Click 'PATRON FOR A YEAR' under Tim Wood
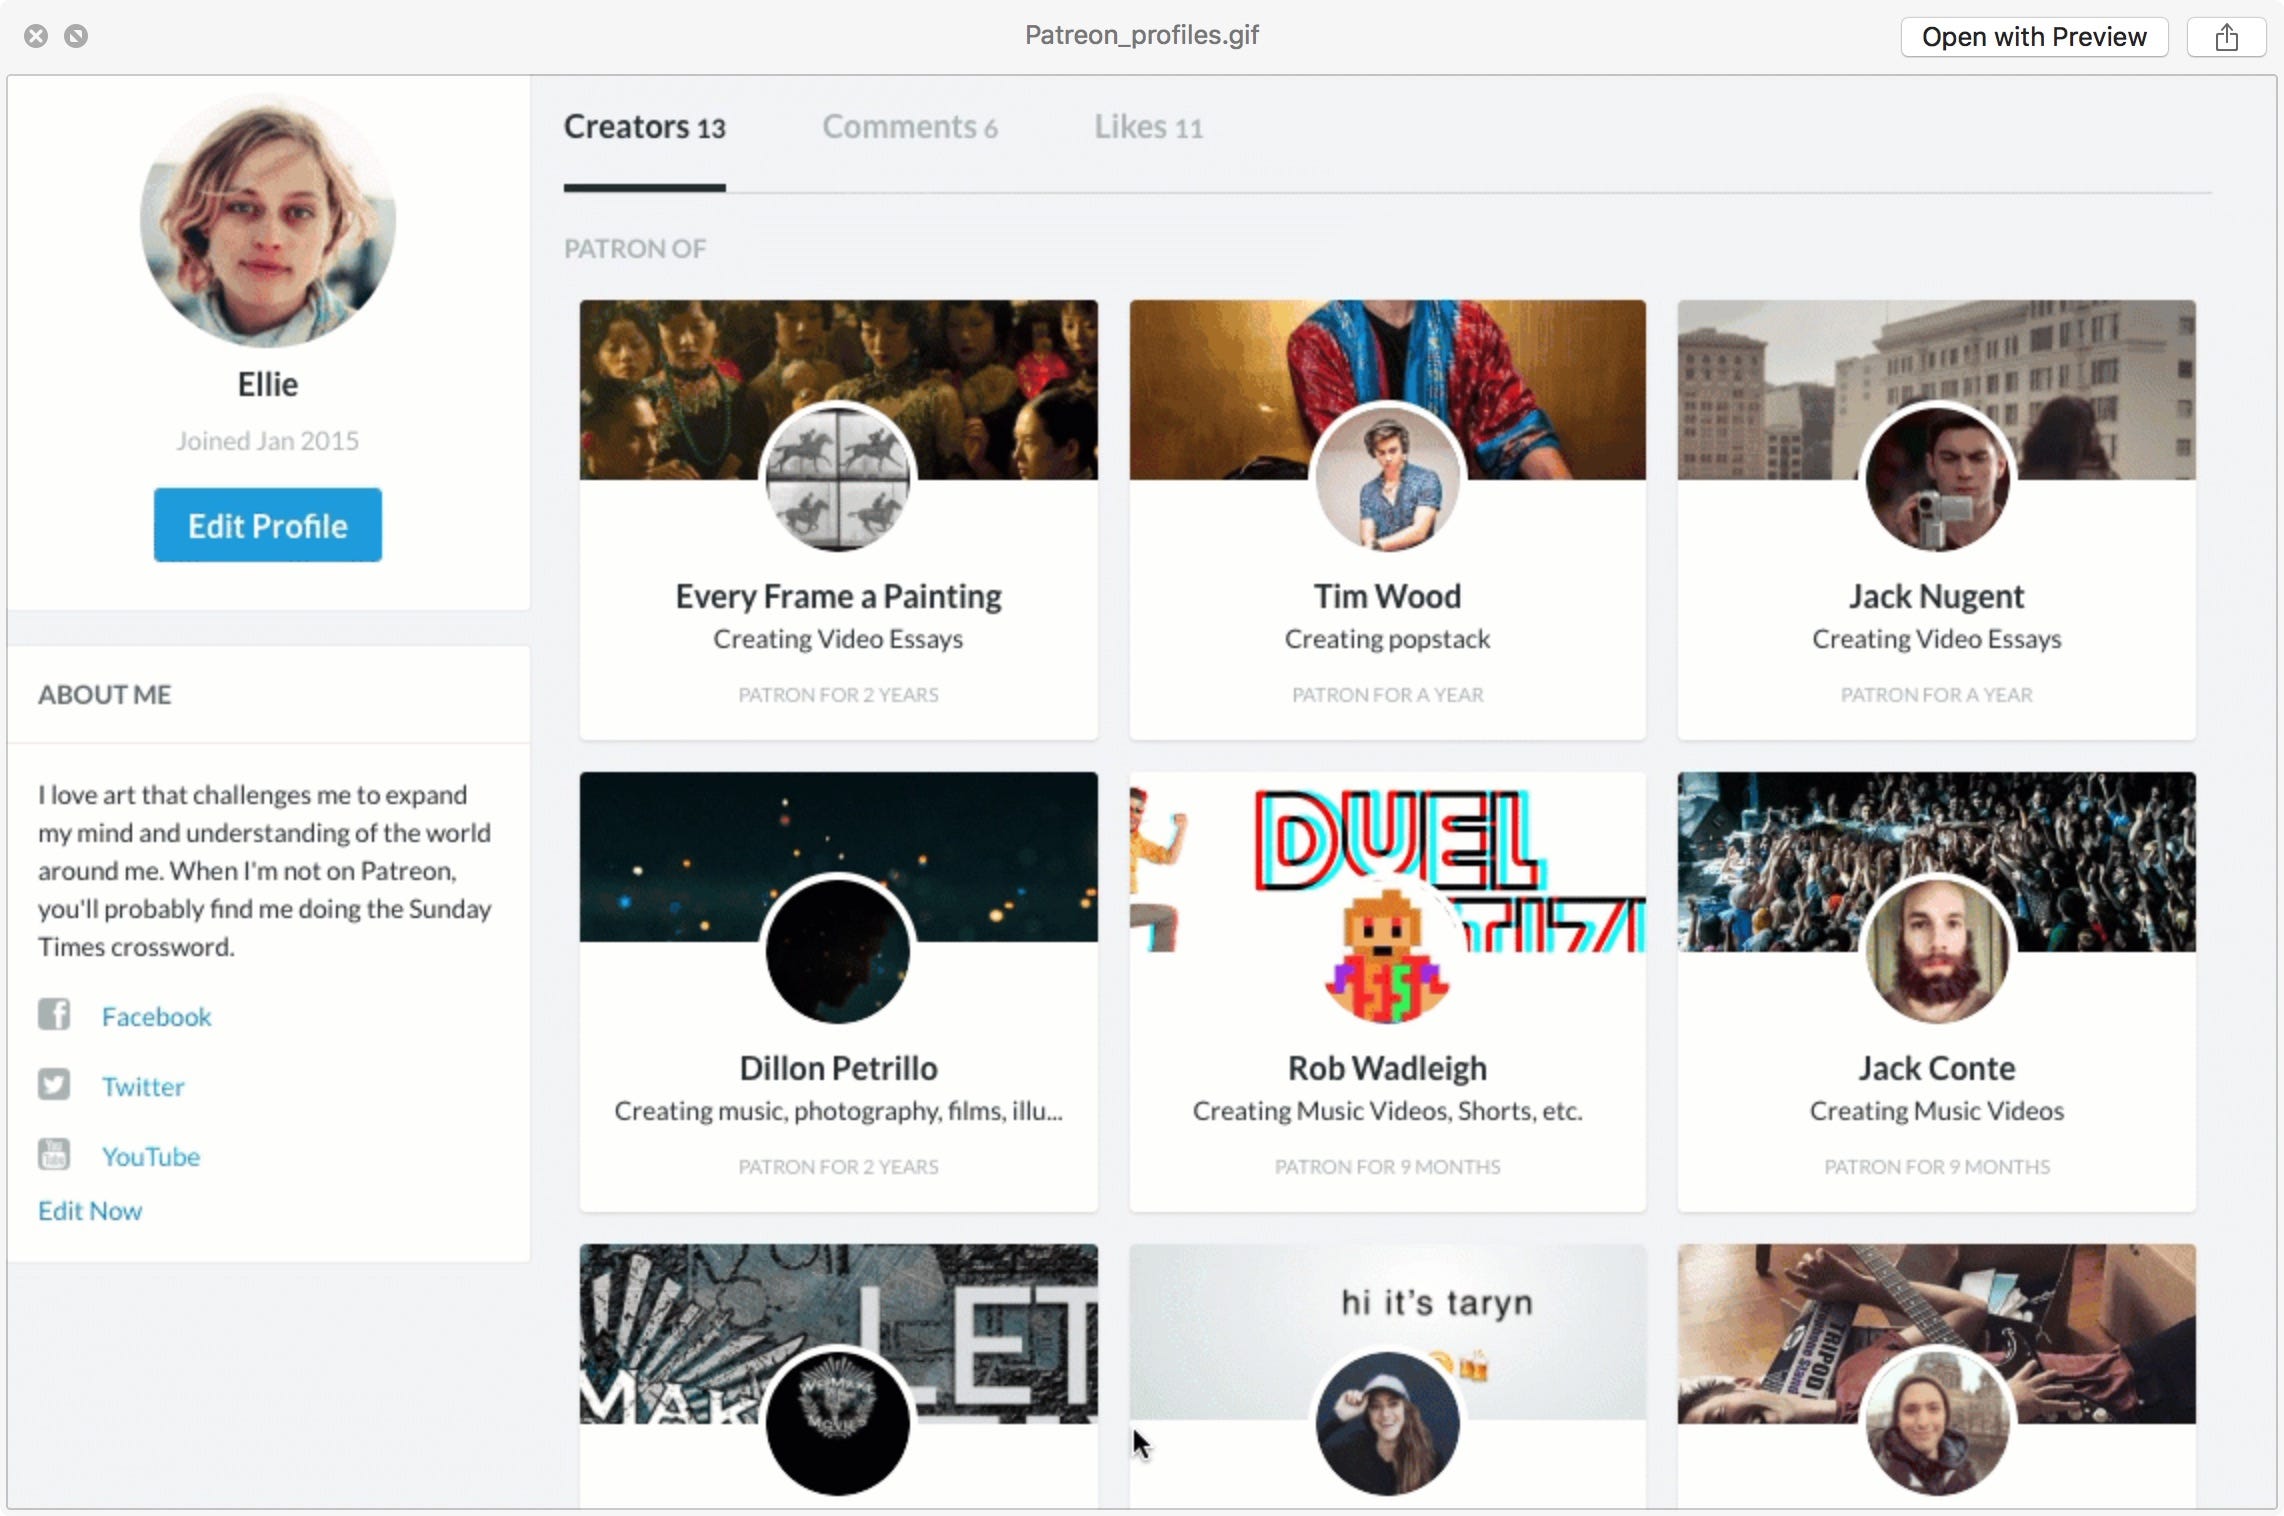Image resolution: width=2284 pixels, height=1516 pixels. [1388, 695]
